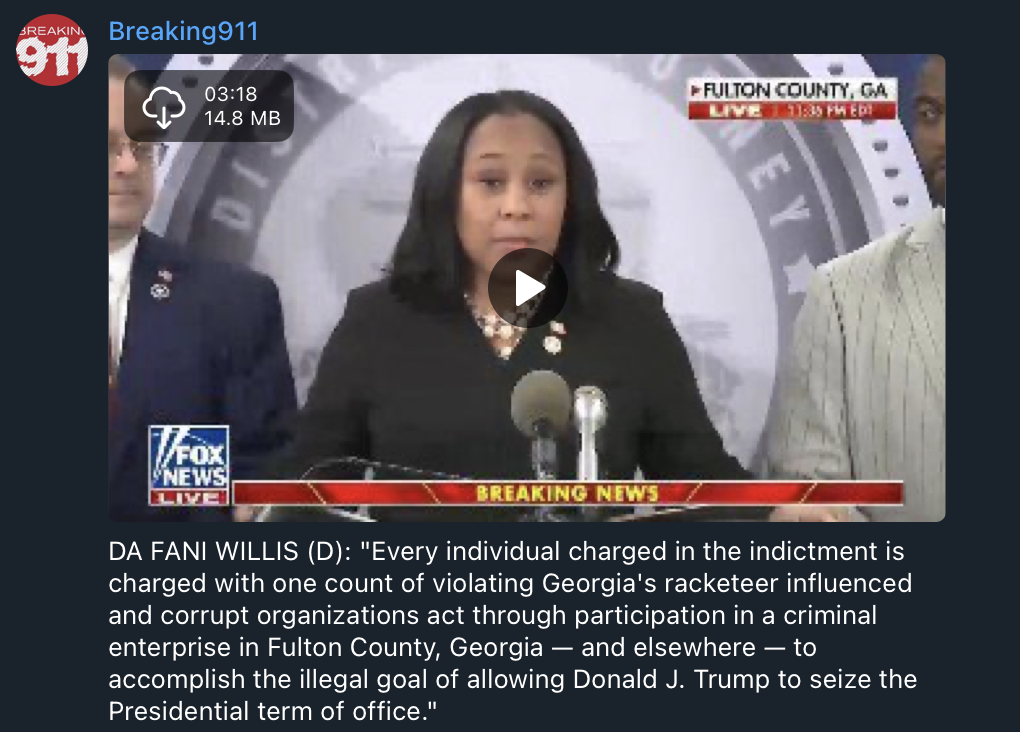Click the 03:18 video duration label

tap(230, 94)
